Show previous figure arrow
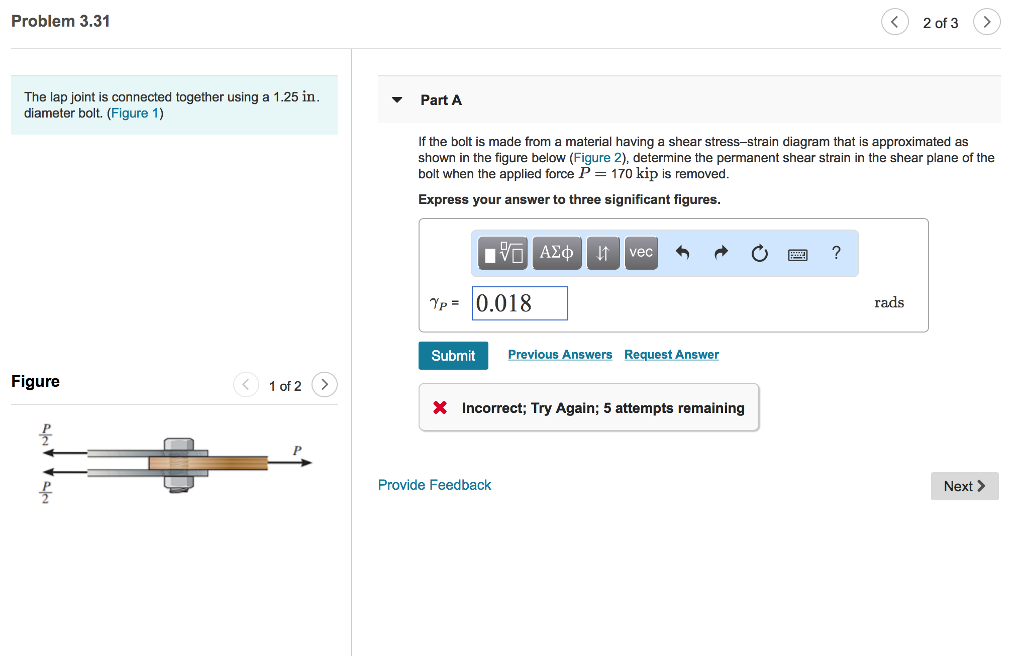Screen dimensions: 1024x656 click(x=246, y=385)
